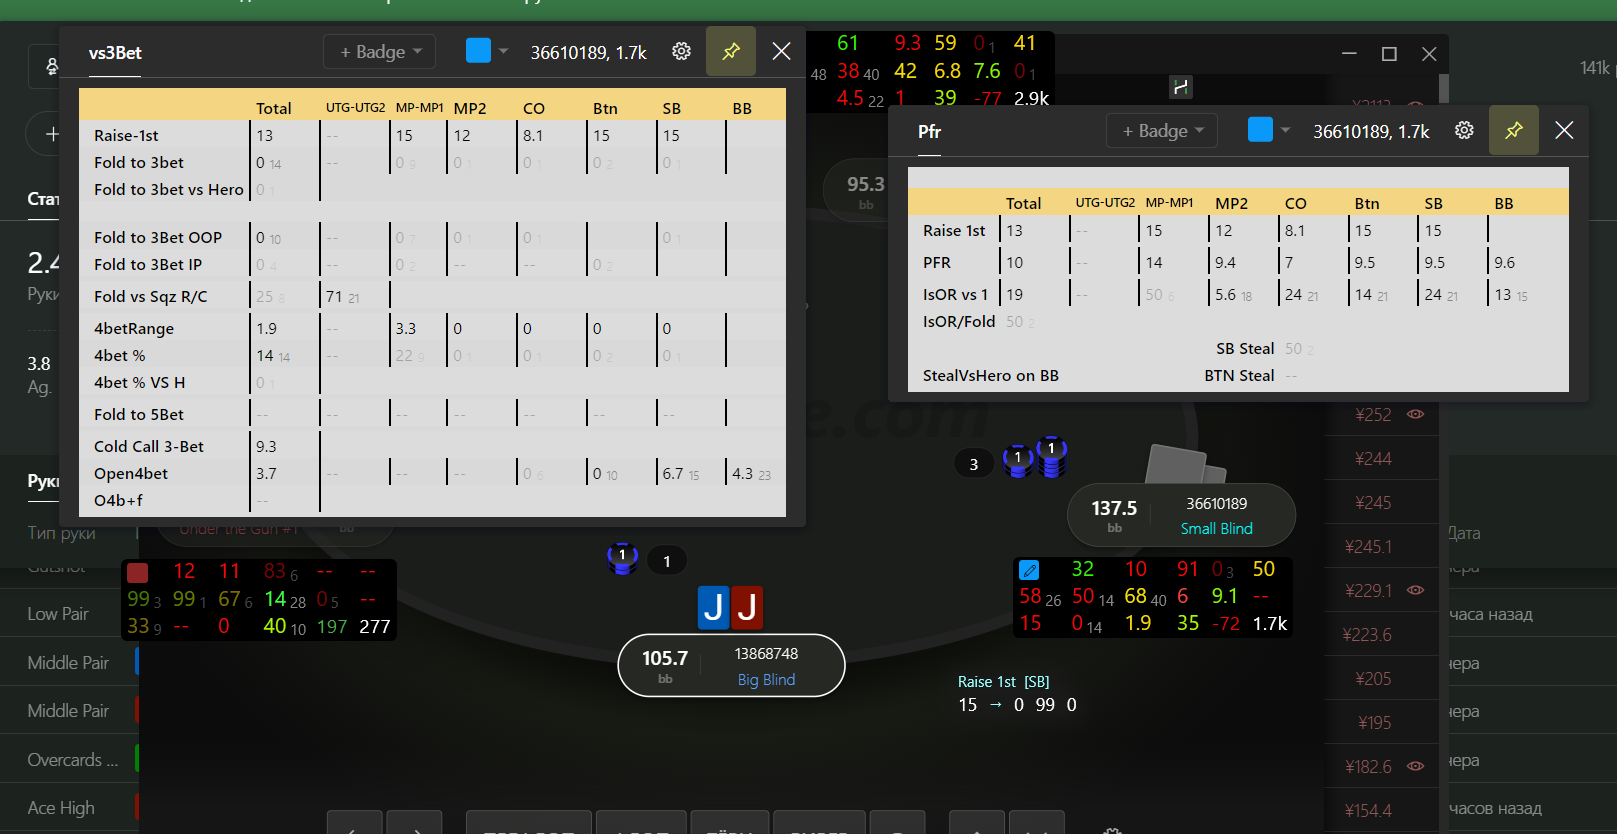The height and width of the screenshot is (834, 1617).
Task: Click the SB Steal label in Pfr popup
Action: (x=1245, y=349)
